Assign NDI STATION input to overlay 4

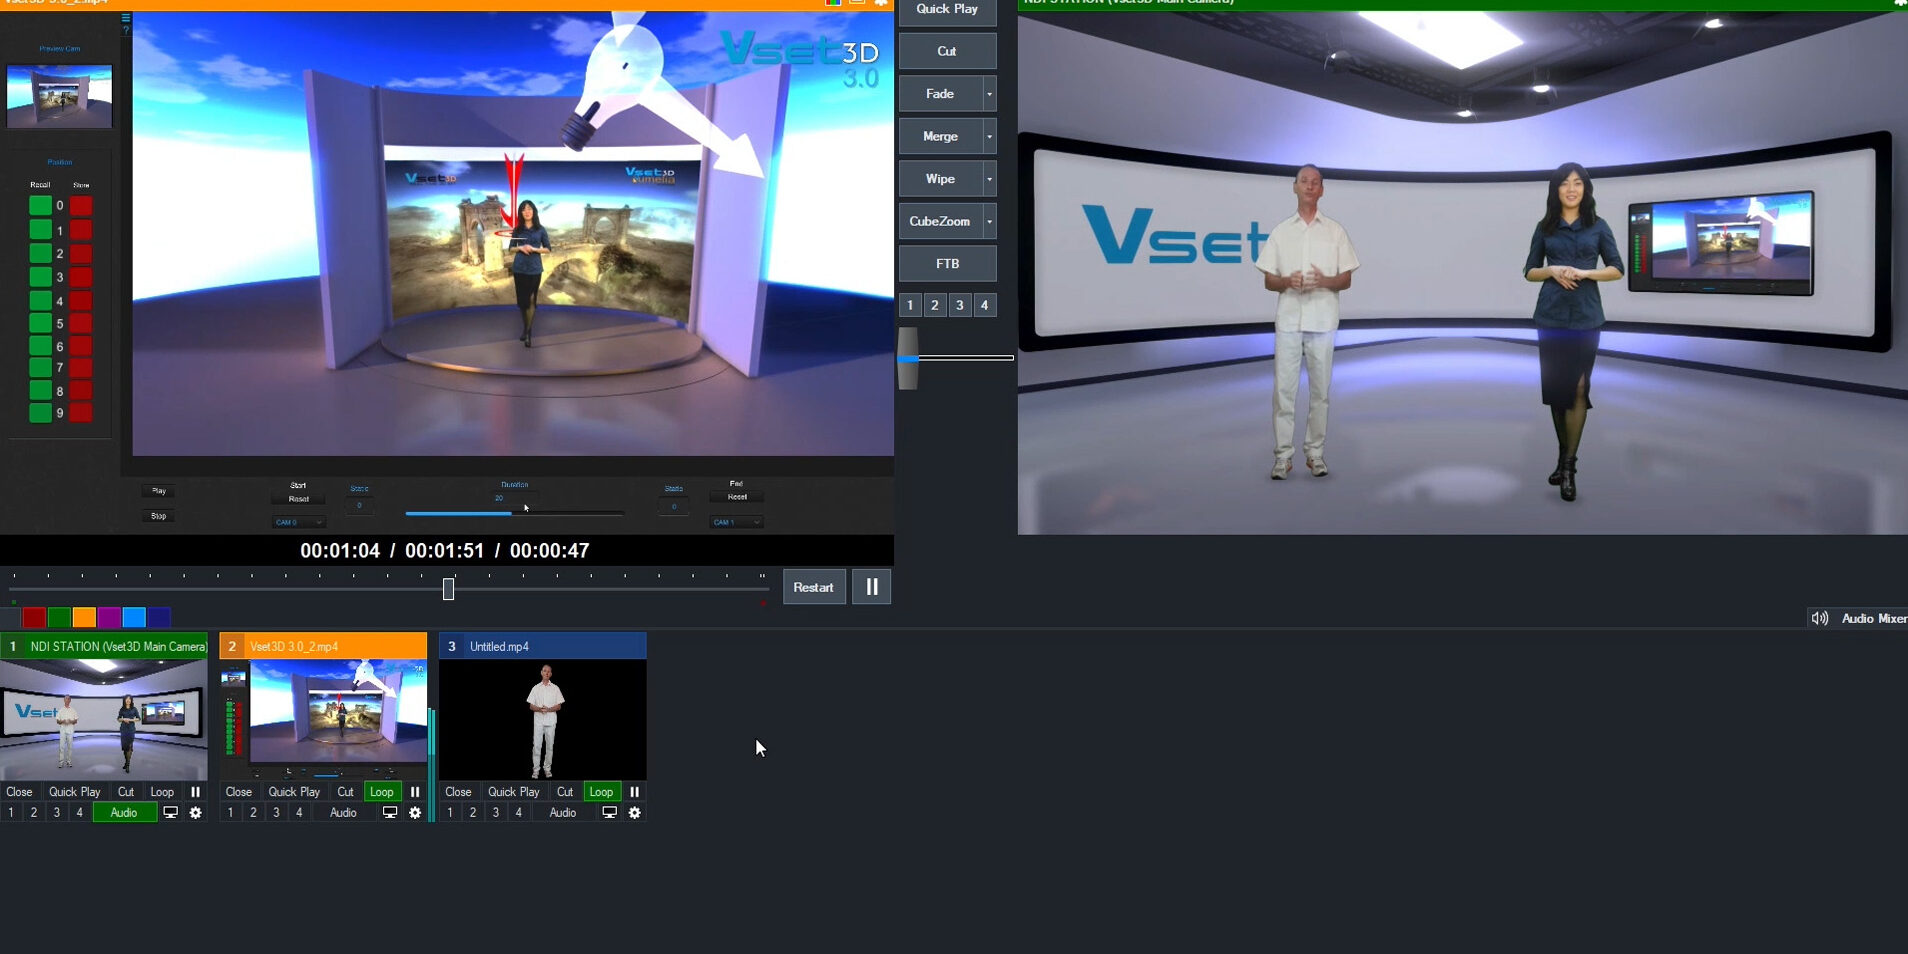coord(80,813)
